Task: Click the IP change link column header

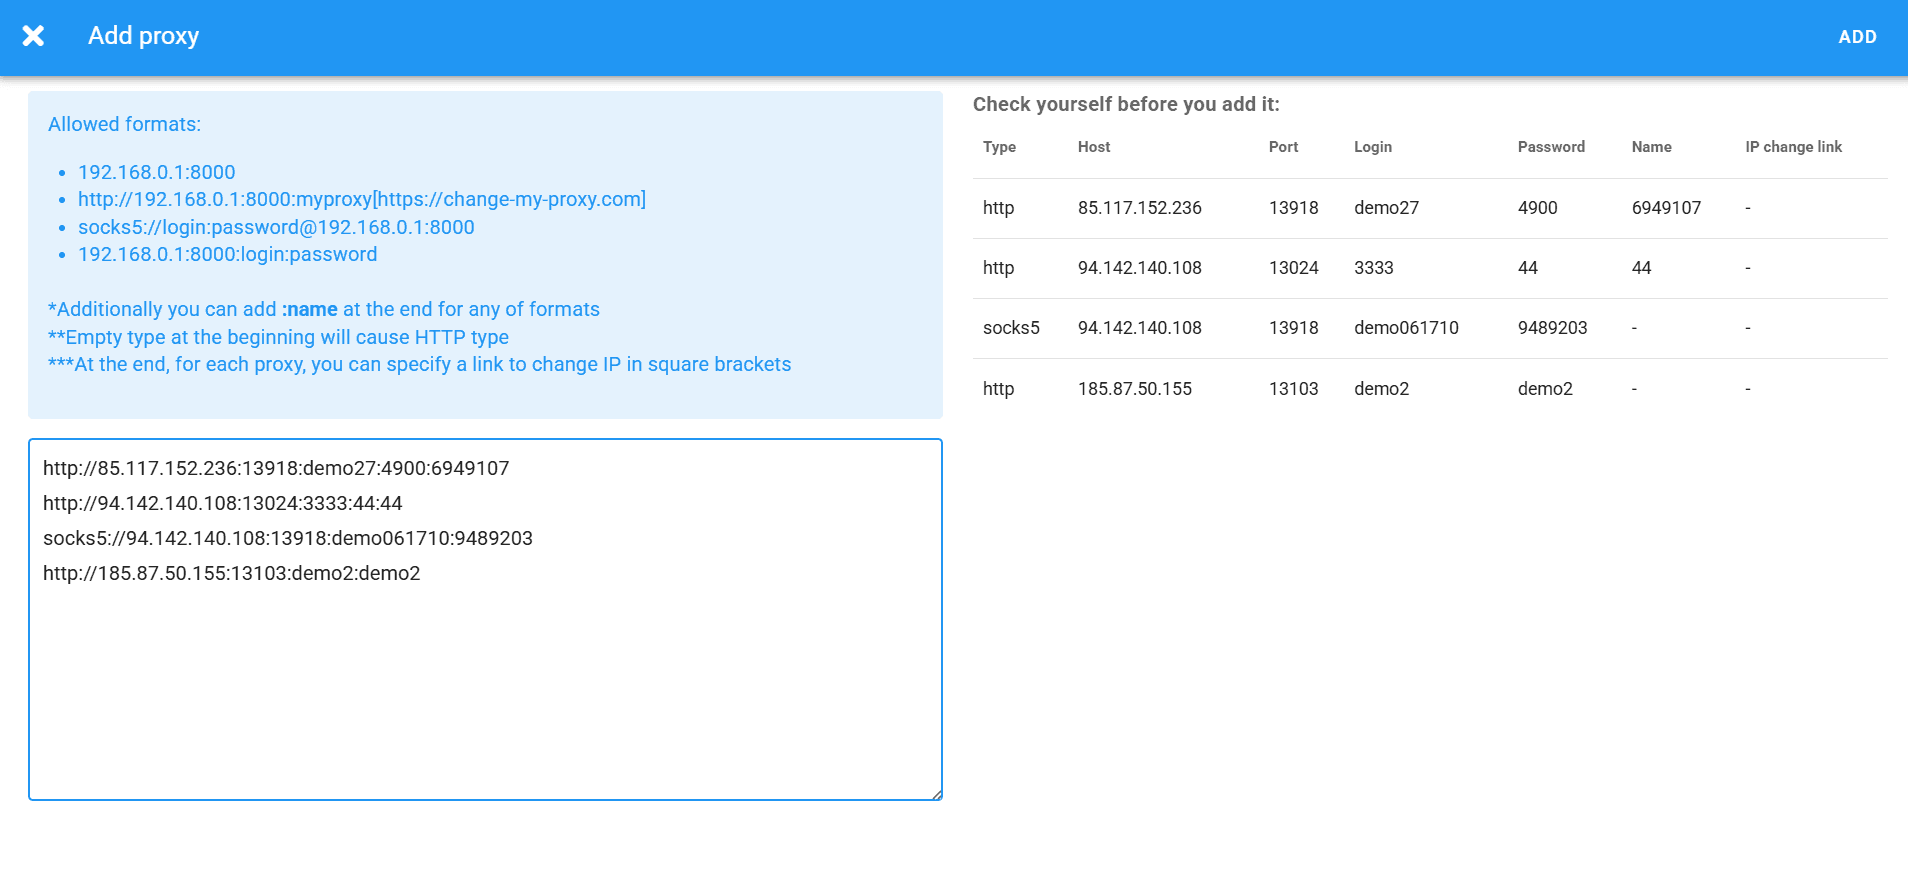Action: tap(1793, 147)
